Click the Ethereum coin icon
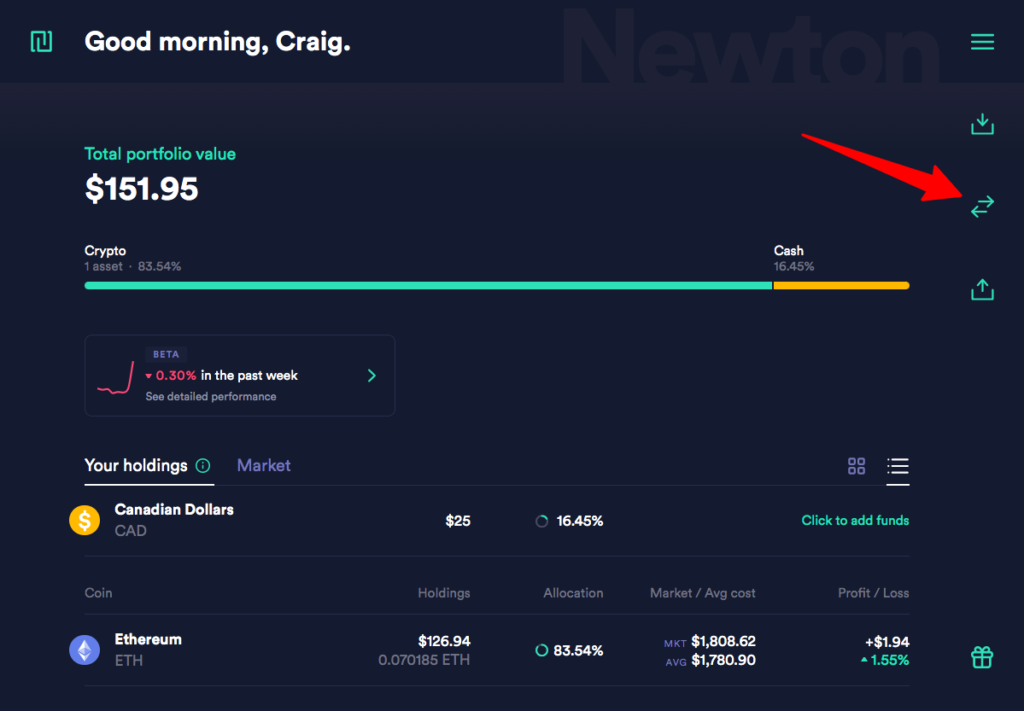This screenshot has width=1024, height=711. 84,650
